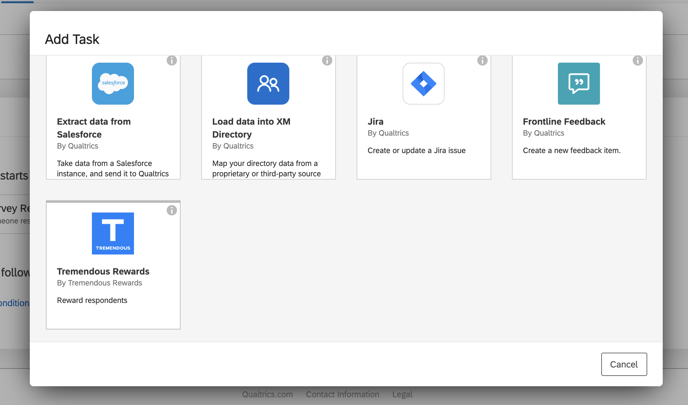Show info icon on Frontline Feedback card
The height and width of the screenshot is (405, 688).
tap(638, 61)
